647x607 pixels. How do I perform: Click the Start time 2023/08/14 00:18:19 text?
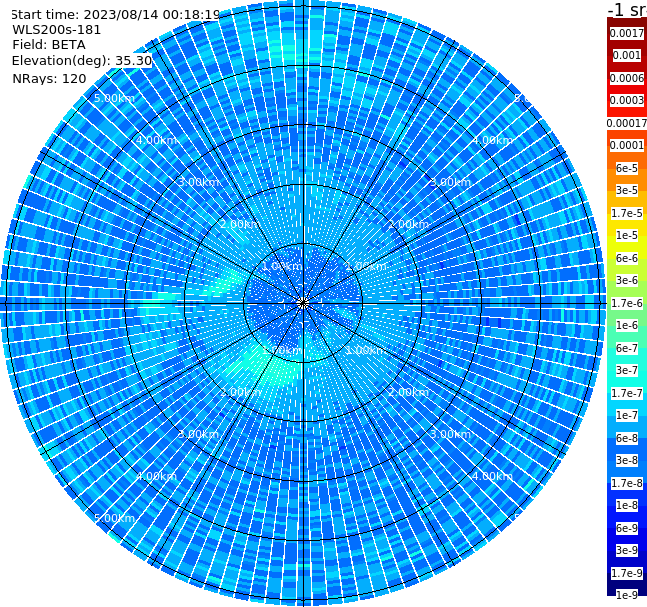pos(116,14)
